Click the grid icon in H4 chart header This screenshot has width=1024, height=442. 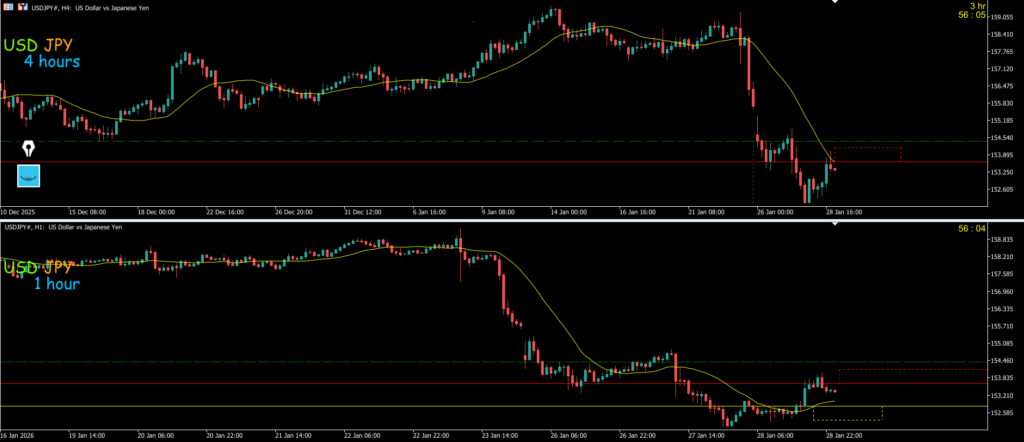(8, 7)
